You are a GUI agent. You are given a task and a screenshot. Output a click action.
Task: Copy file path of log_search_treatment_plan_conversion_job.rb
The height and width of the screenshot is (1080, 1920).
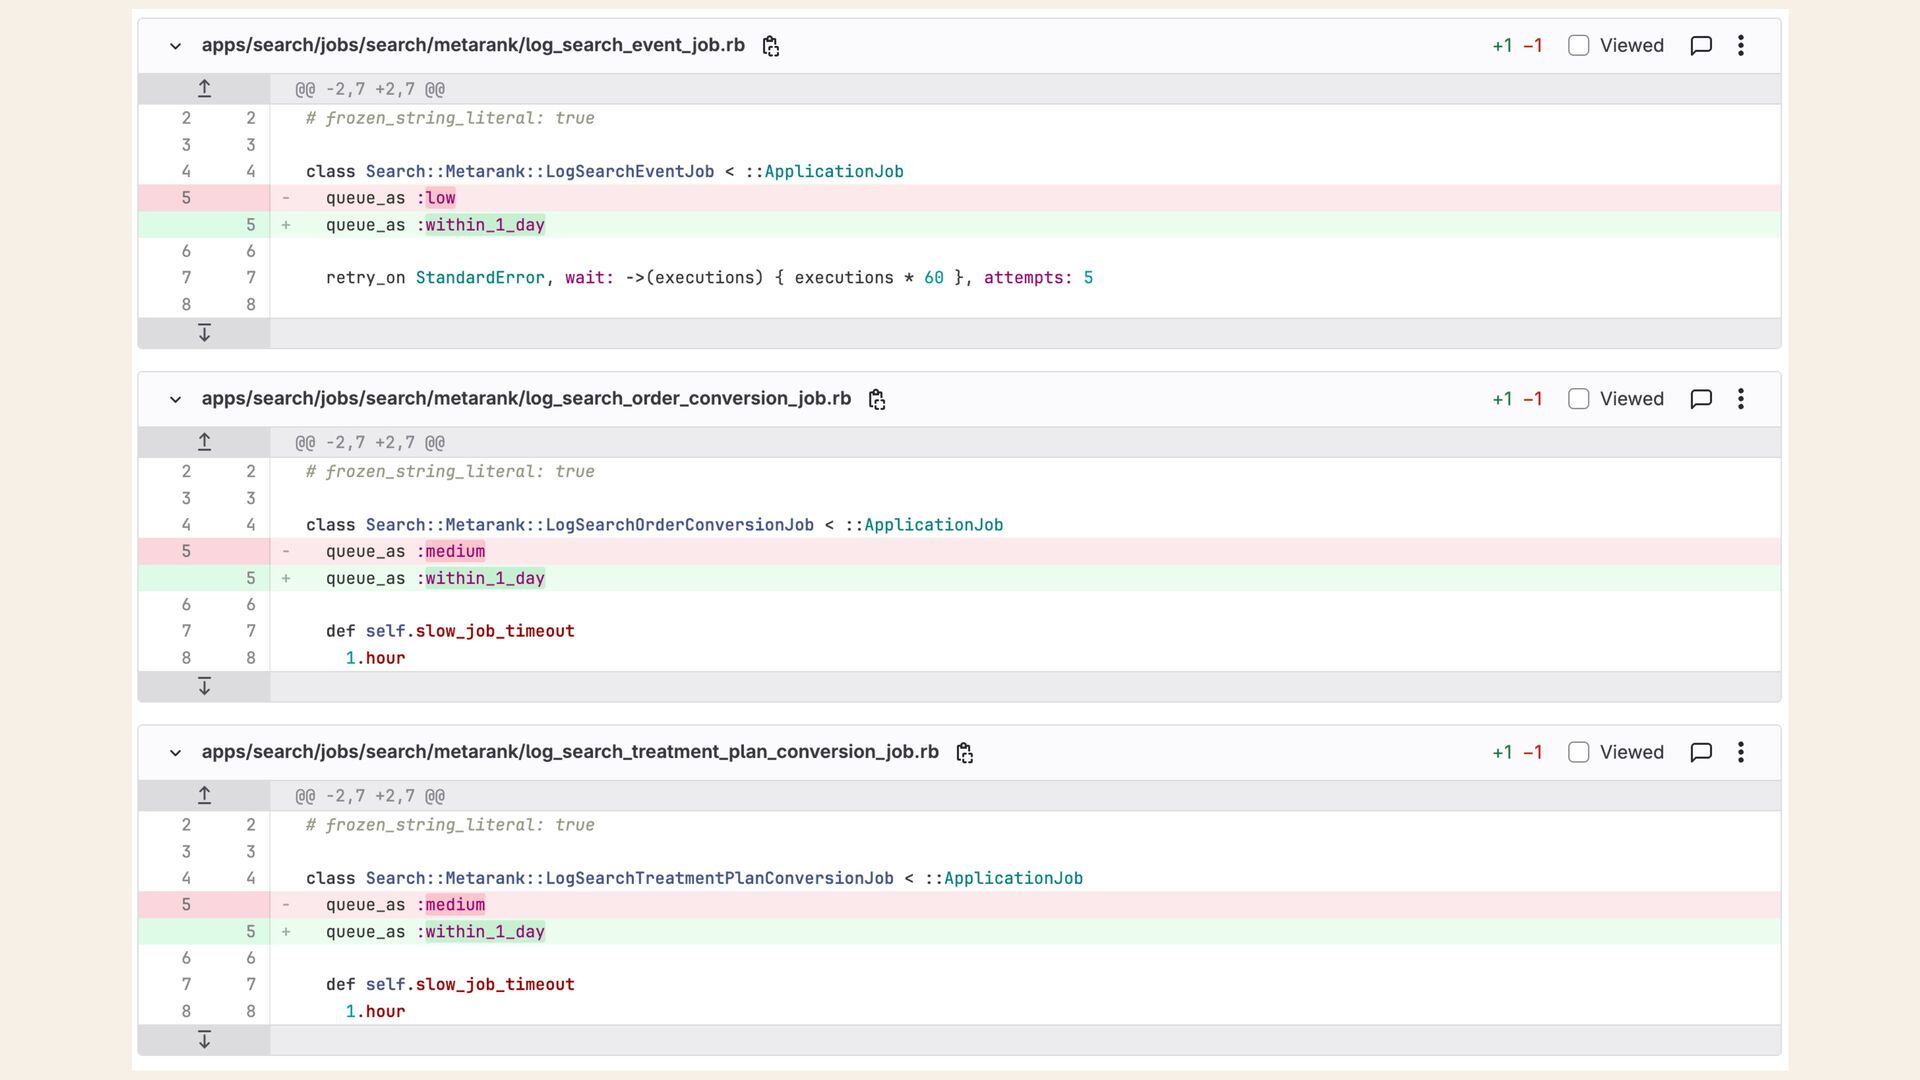965,753
